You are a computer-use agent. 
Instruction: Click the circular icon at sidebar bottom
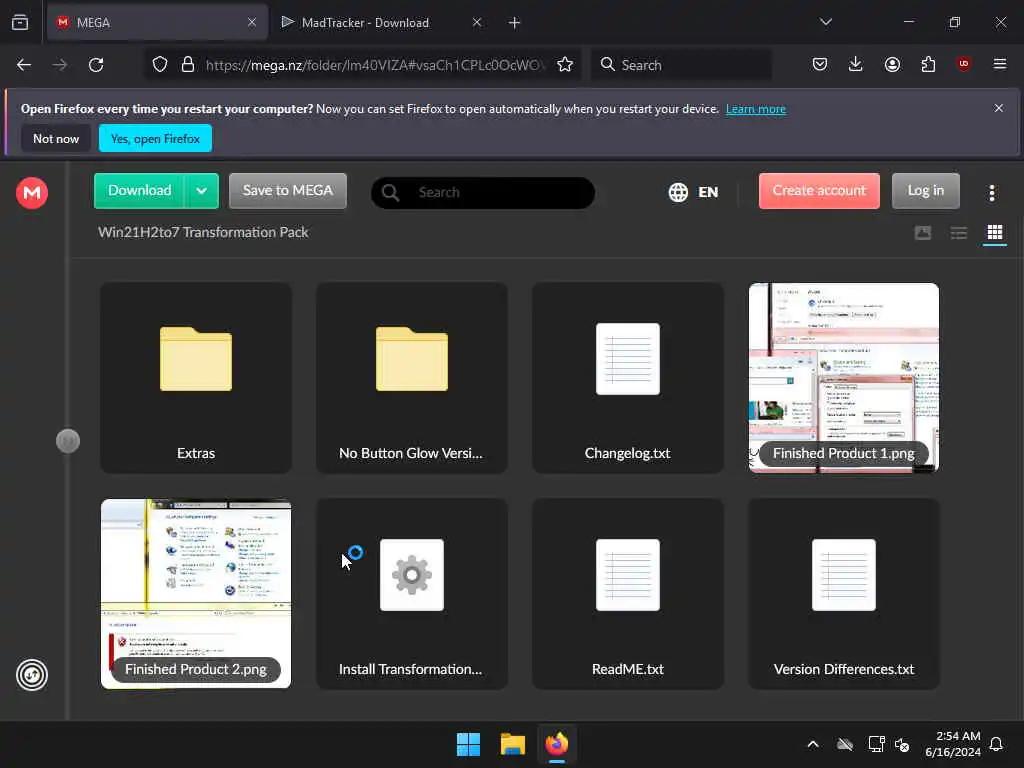pos(32,675)
